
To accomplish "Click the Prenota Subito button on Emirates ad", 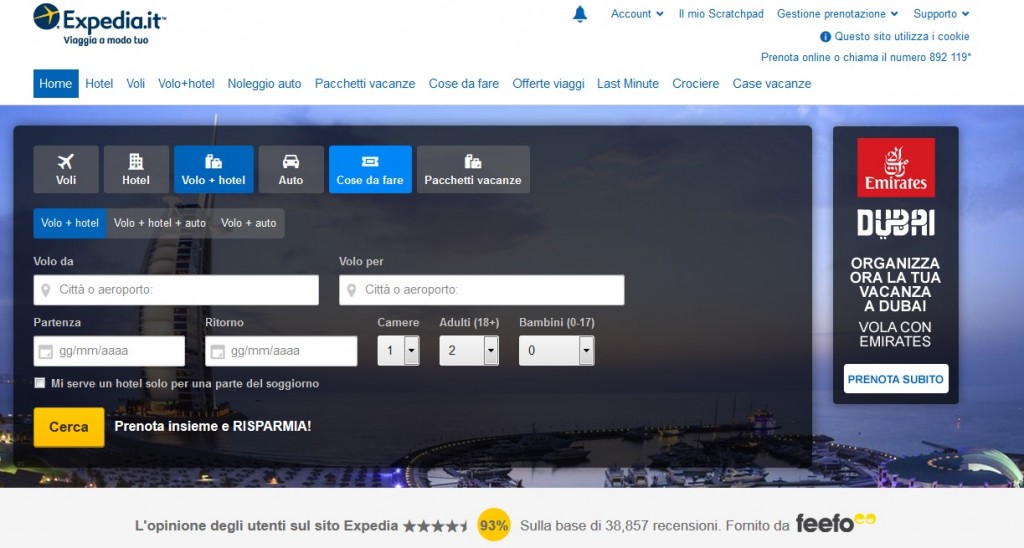I will (895, 379).
